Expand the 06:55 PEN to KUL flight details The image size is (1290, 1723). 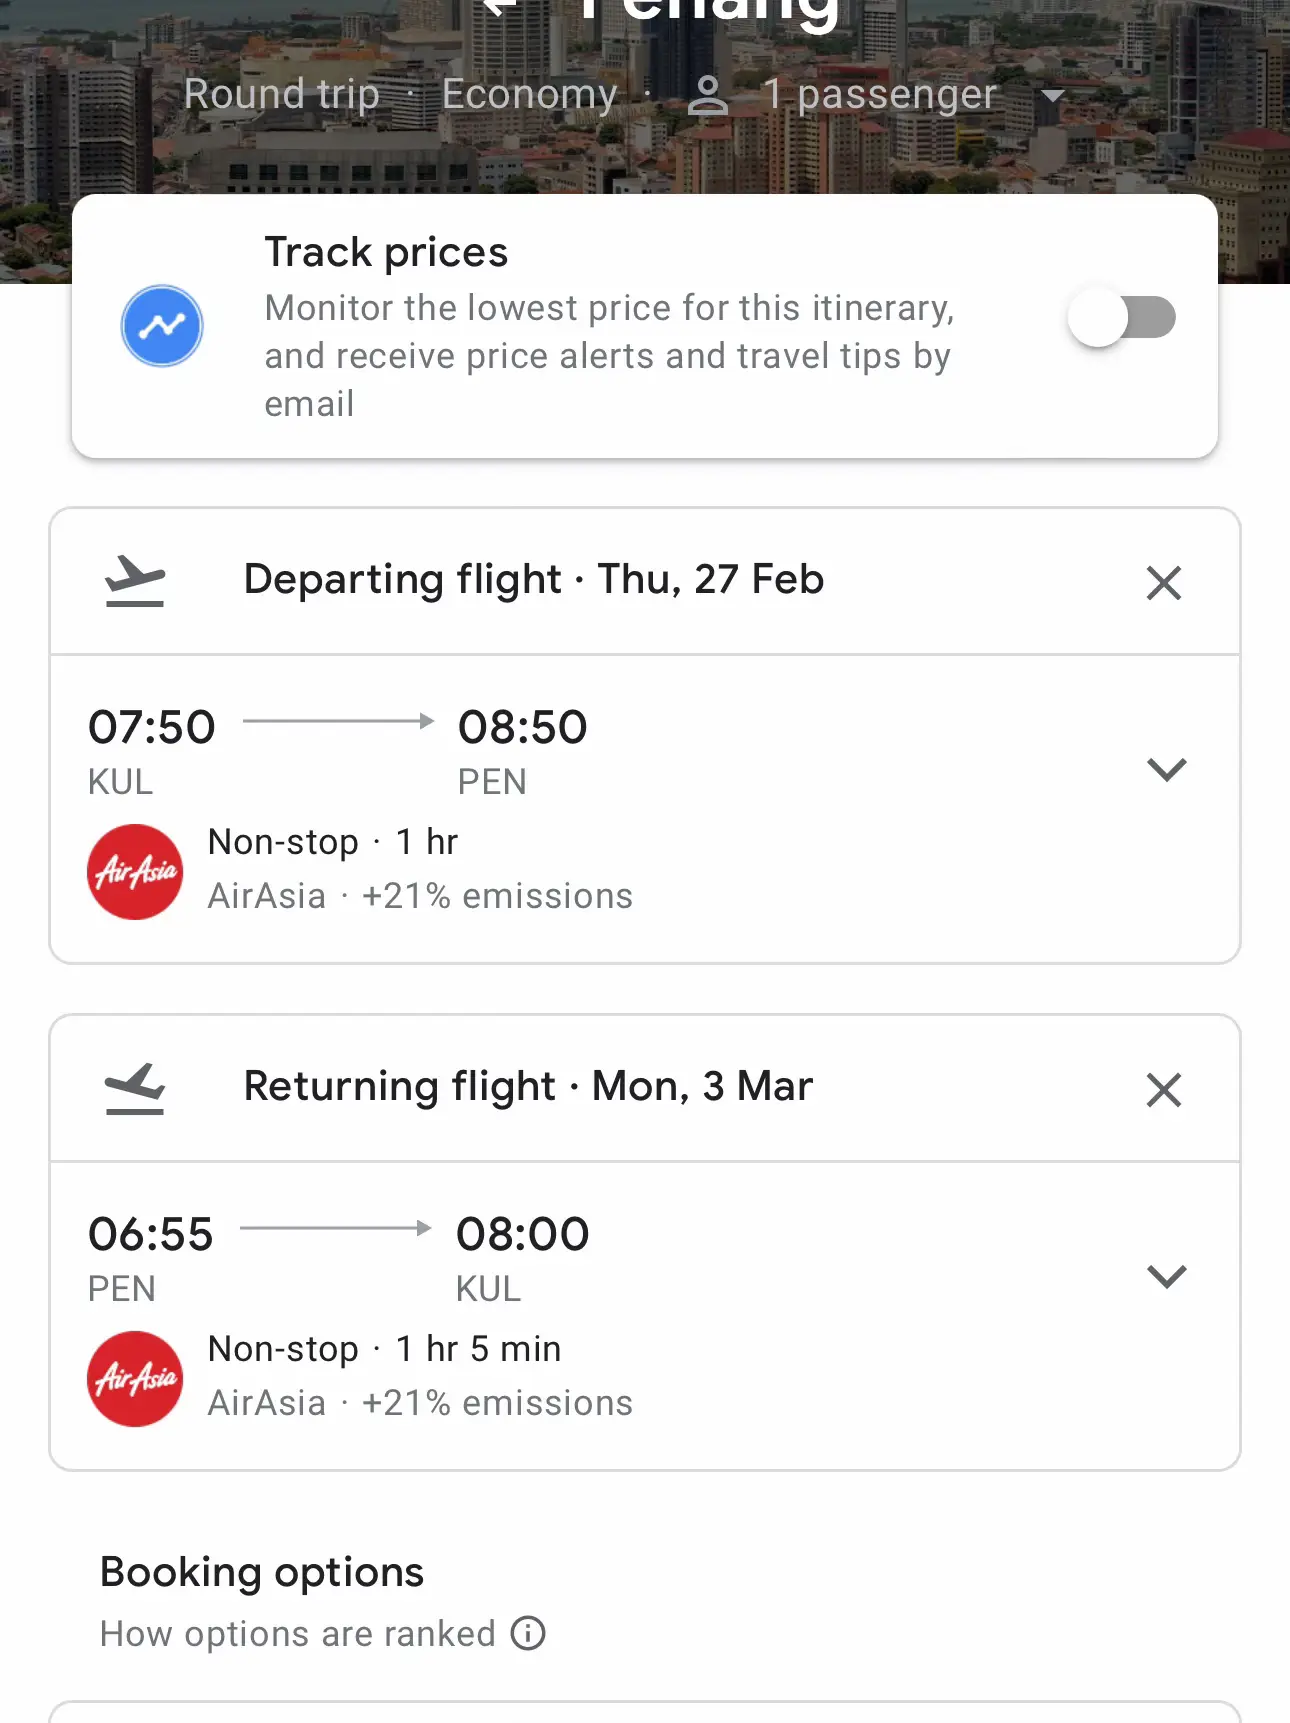(x=1166, y=1276)
